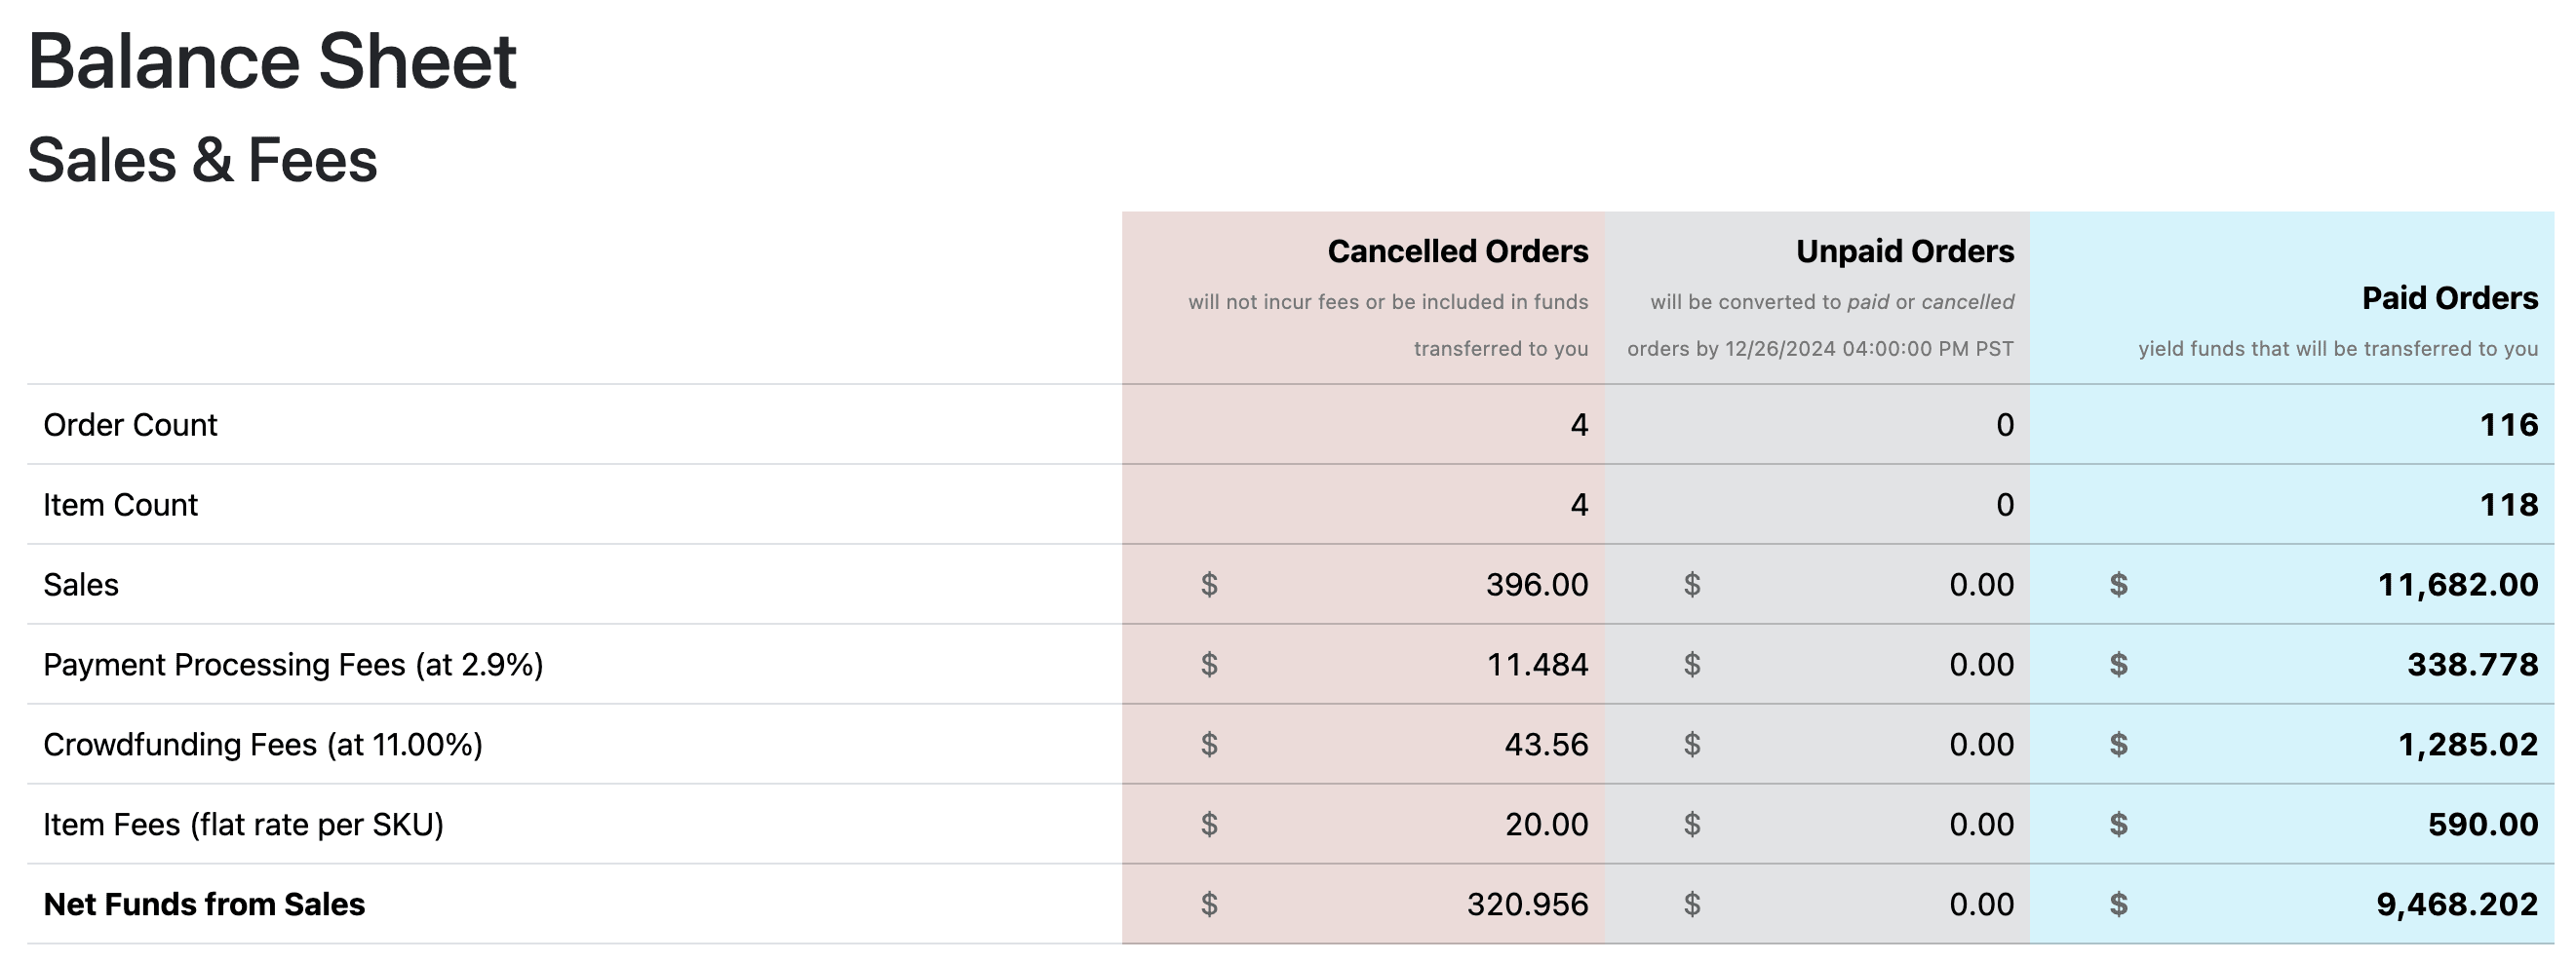Image resolution: width=2576 pixels, height=963 pixels.
Task: Click the cancelled item fees value 20.00
Action: [x=1546, y=825]
